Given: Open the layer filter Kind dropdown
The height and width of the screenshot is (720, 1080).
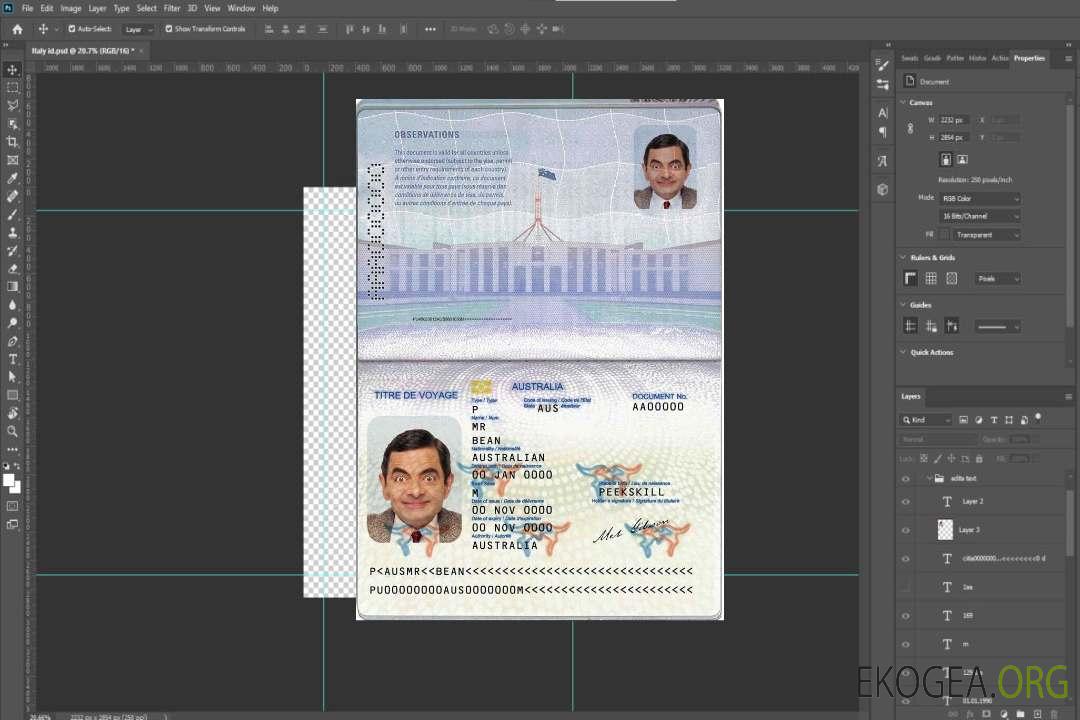Looking at the screenshot, I should (x=926, y=420).
